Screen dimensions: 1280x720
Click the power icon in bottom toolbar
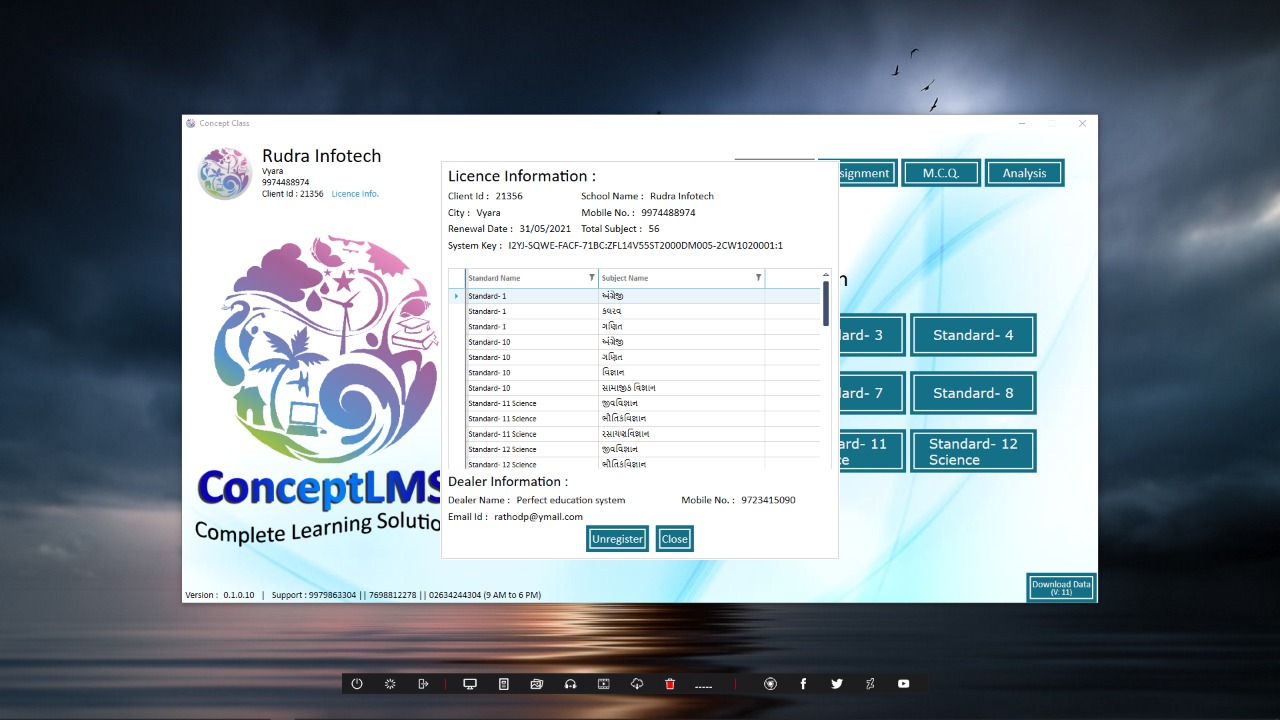(x=357, y=684)
